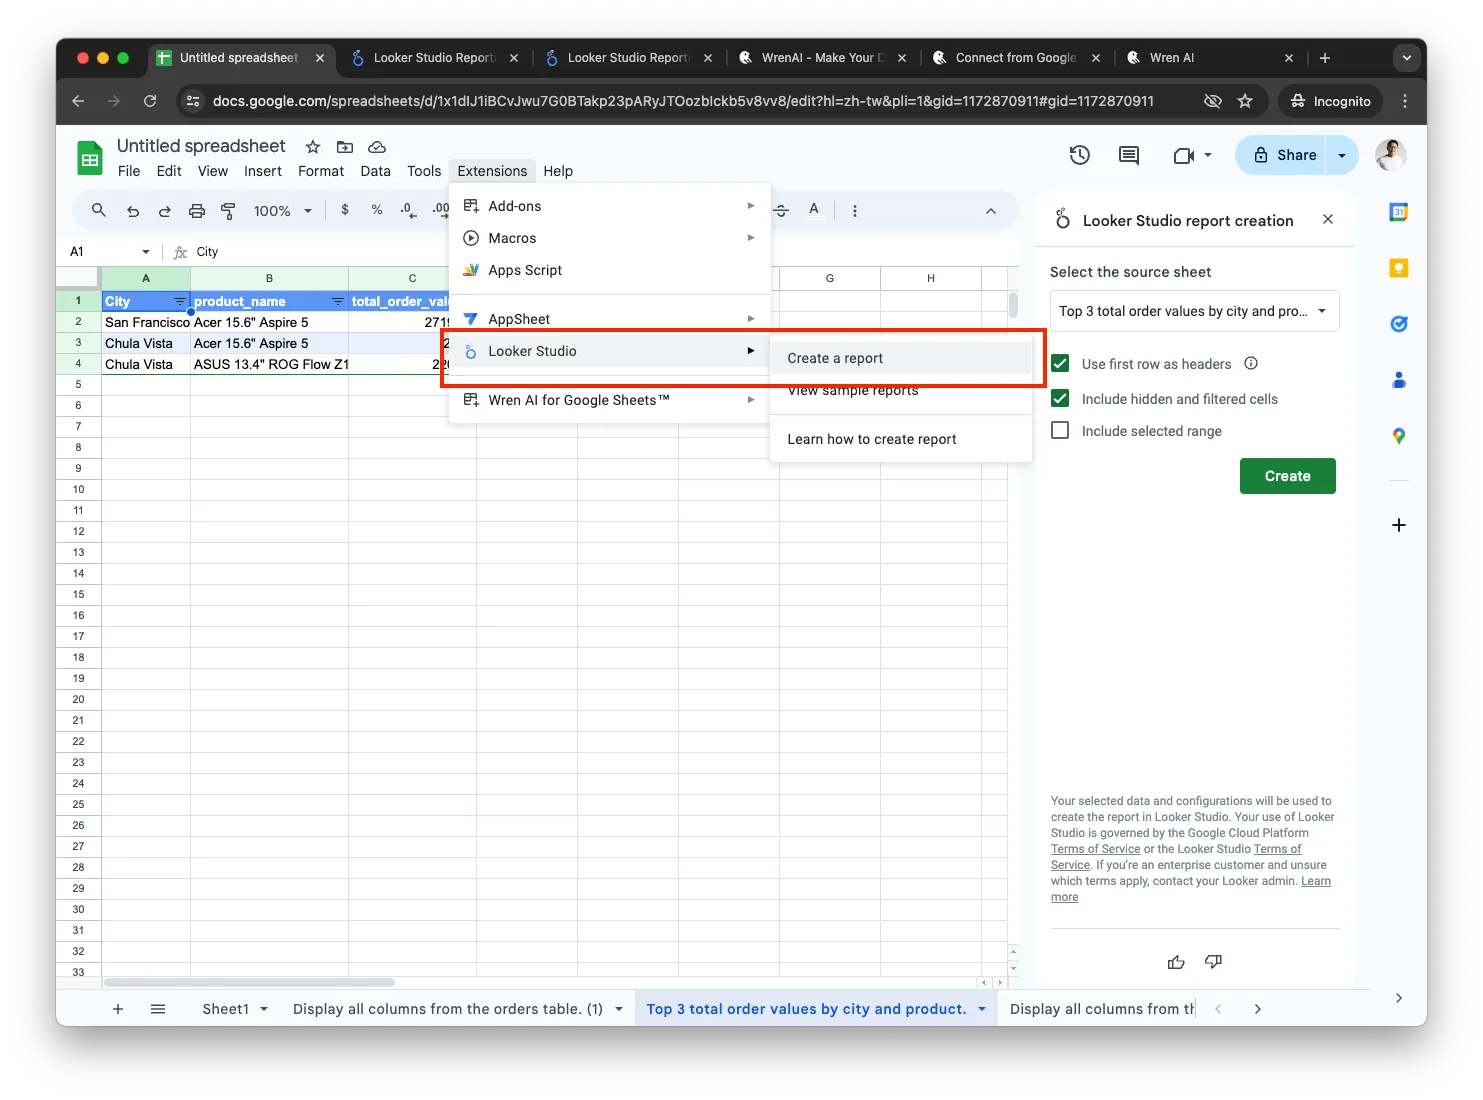Format as percent
Screen dimensions: 1483x1100
[377, 210]
